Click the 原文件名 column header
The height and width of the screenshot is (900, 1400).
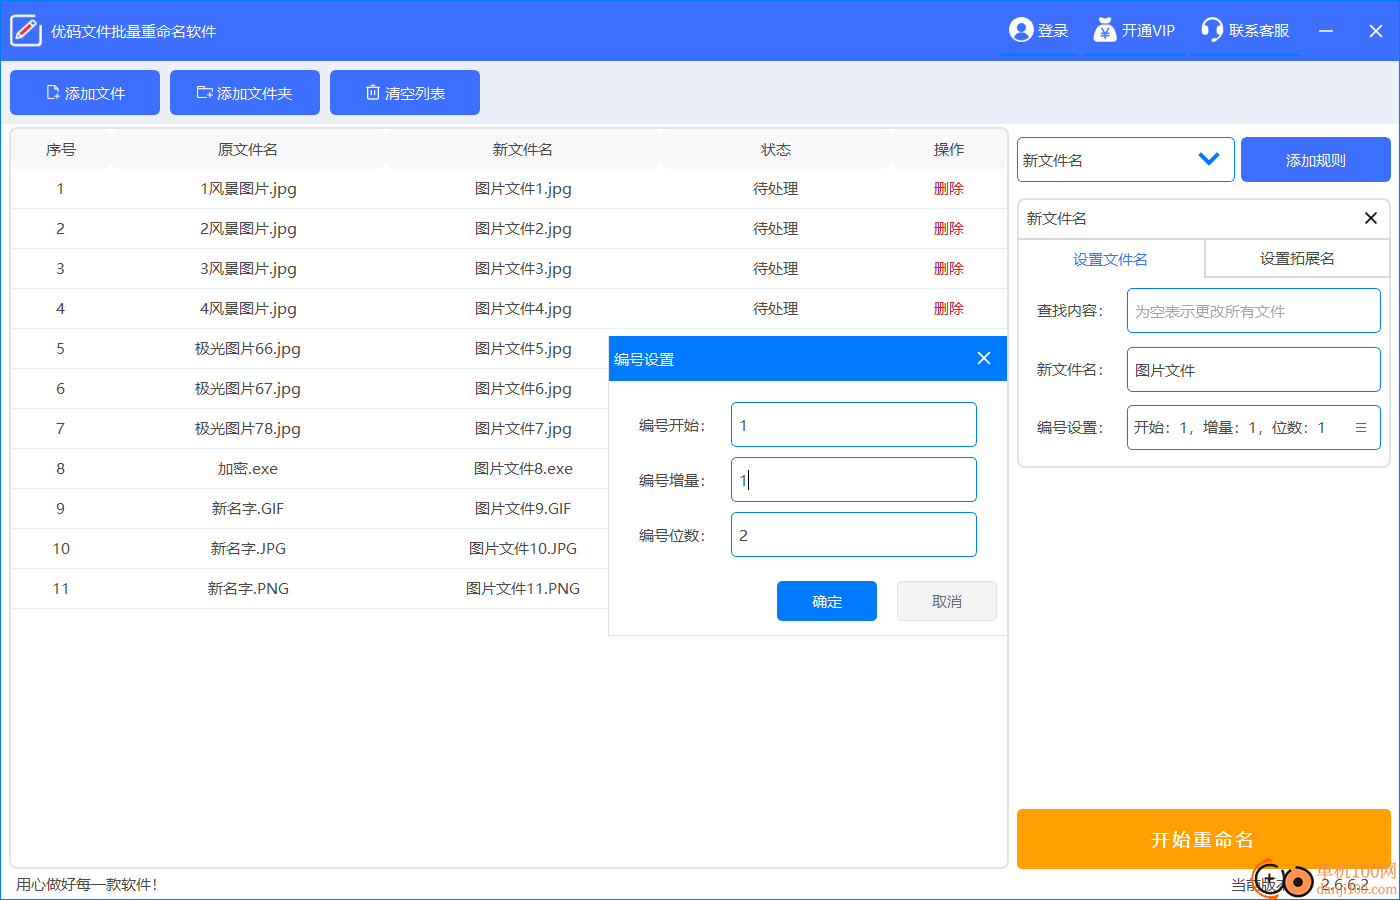[x=248, y=149]
